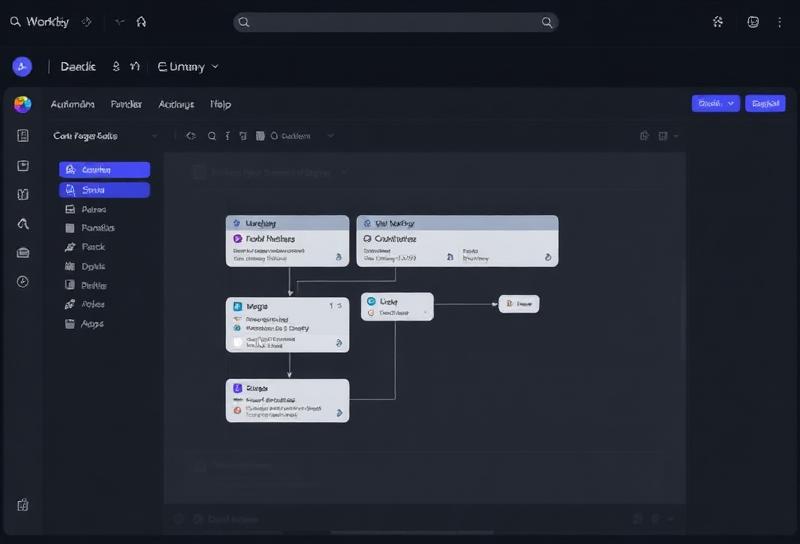800x544 pixels.
Task: Expand the Umany dropdown chevron
Action: [215, 66]
